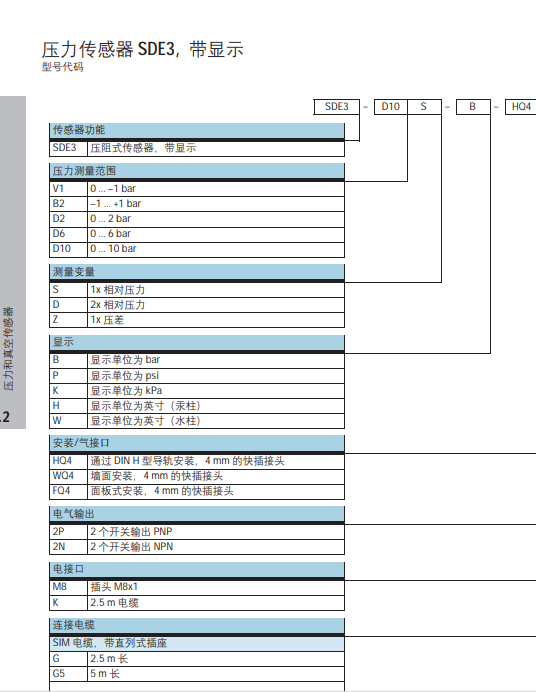Click the 0 ... 6 bar cell
Screen dimensions: 536x692
pyautogui.click(x=216, y=234)
